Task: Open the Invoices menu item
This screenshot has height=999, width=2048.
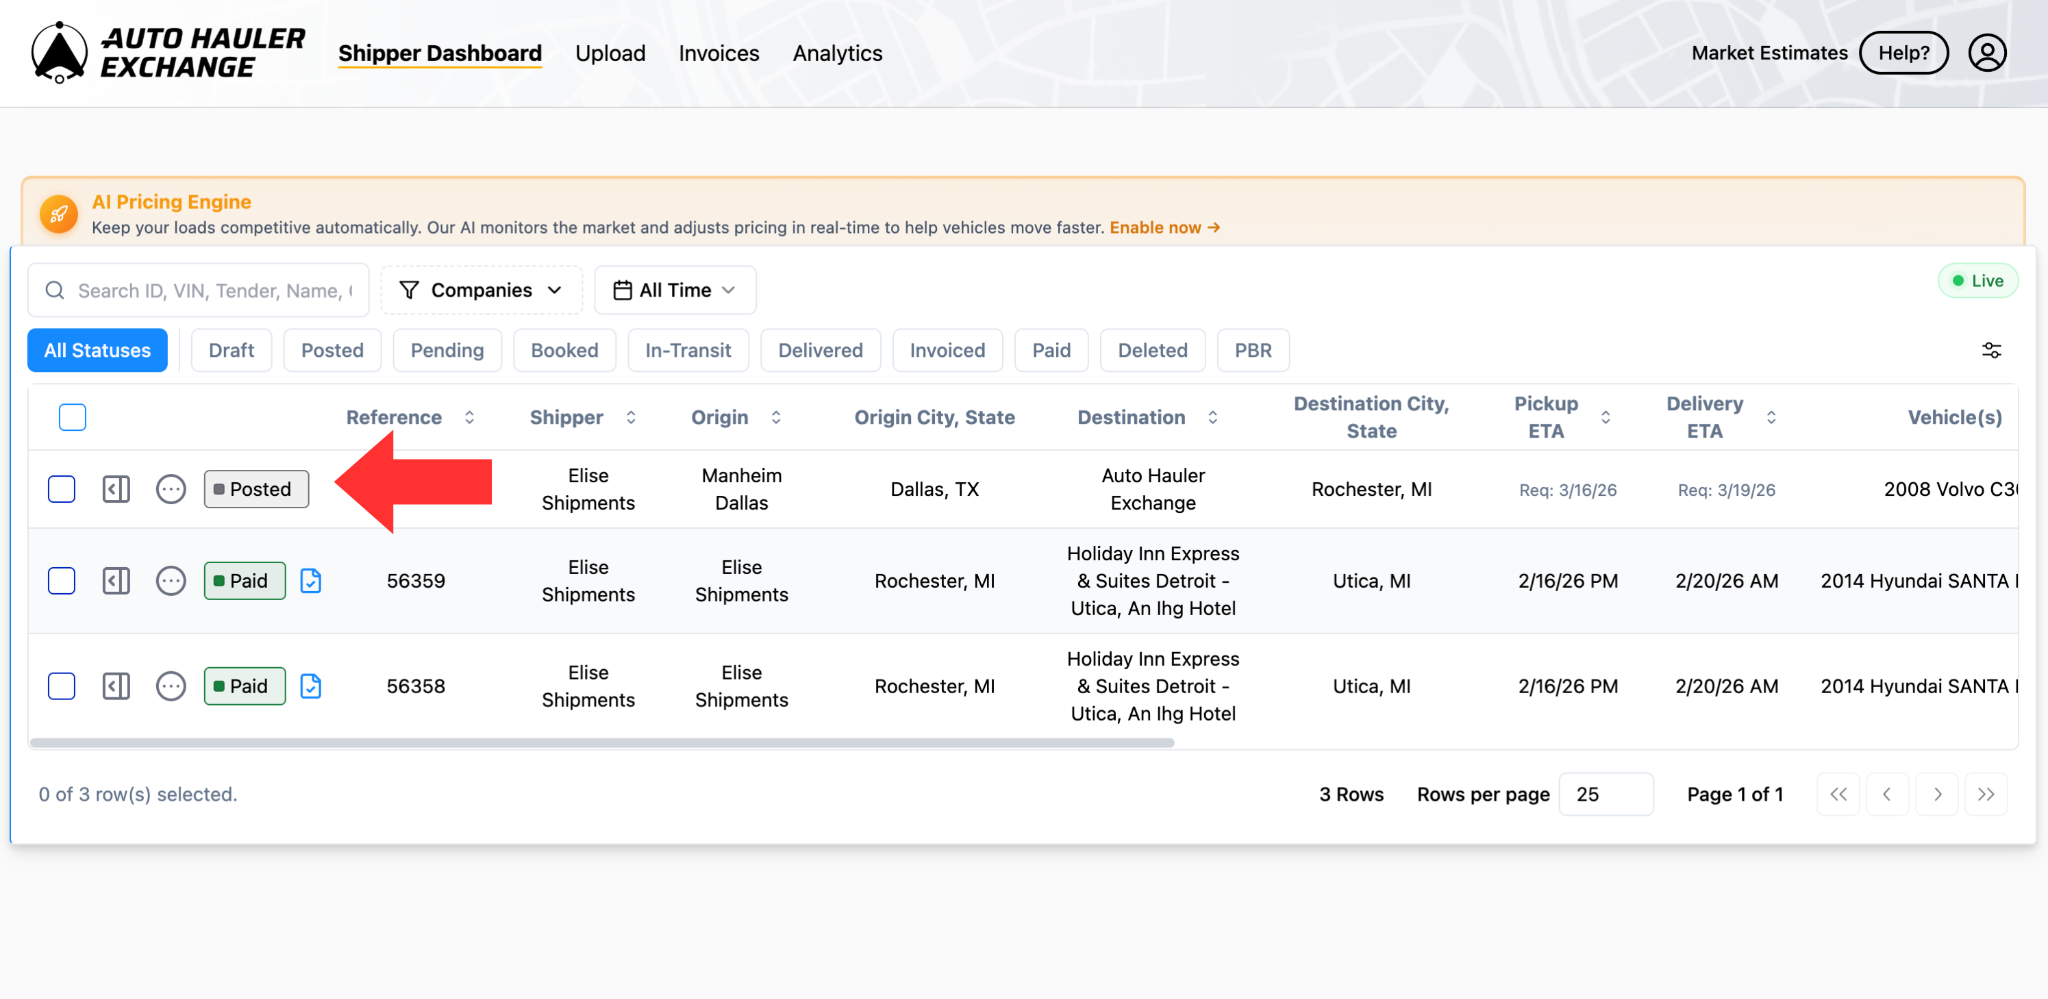Action: pos(718,53)
